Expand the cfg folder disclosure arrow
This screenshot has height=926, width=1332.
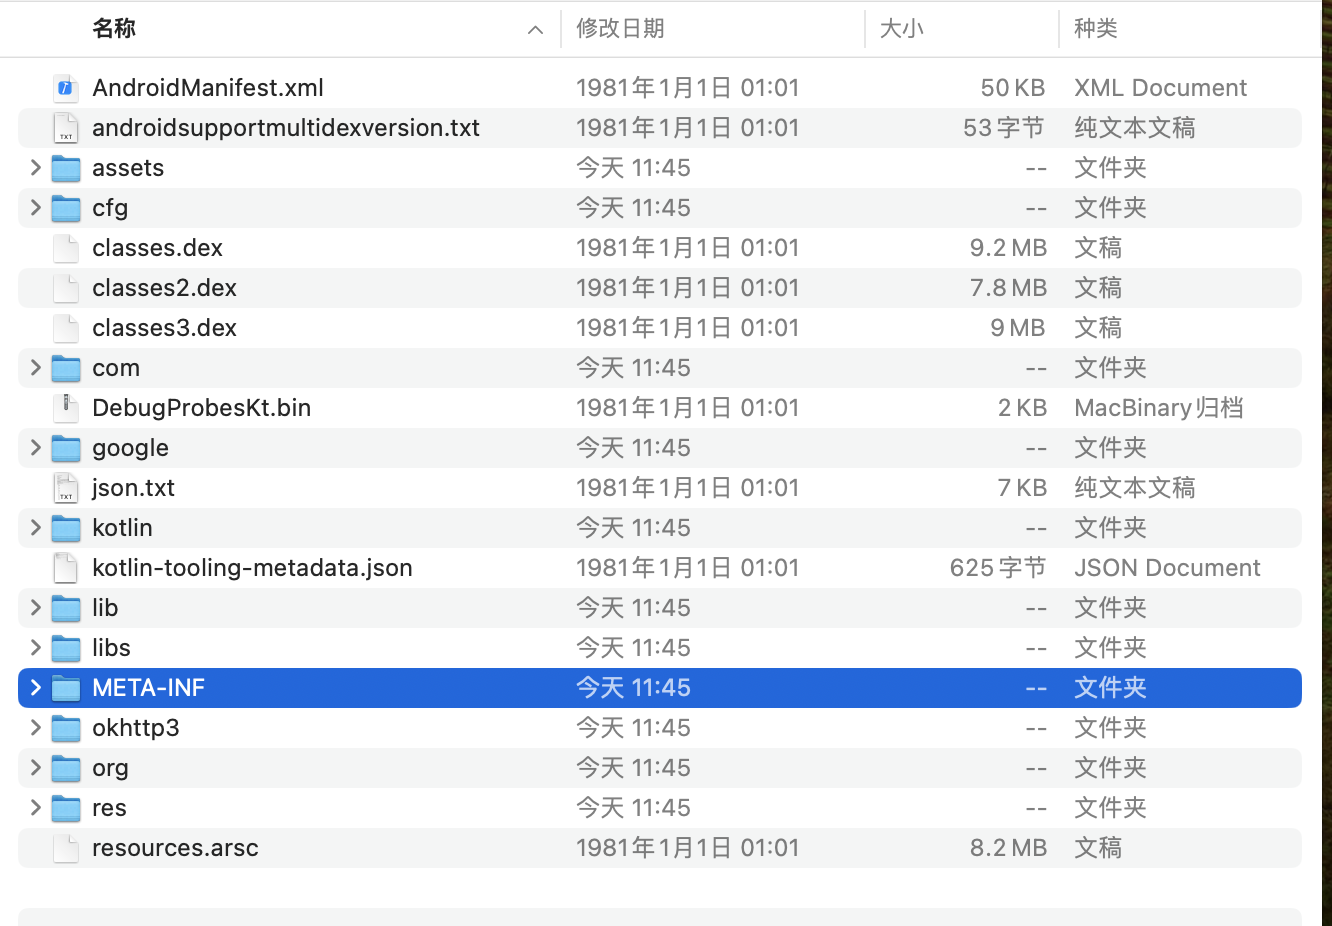36,208
